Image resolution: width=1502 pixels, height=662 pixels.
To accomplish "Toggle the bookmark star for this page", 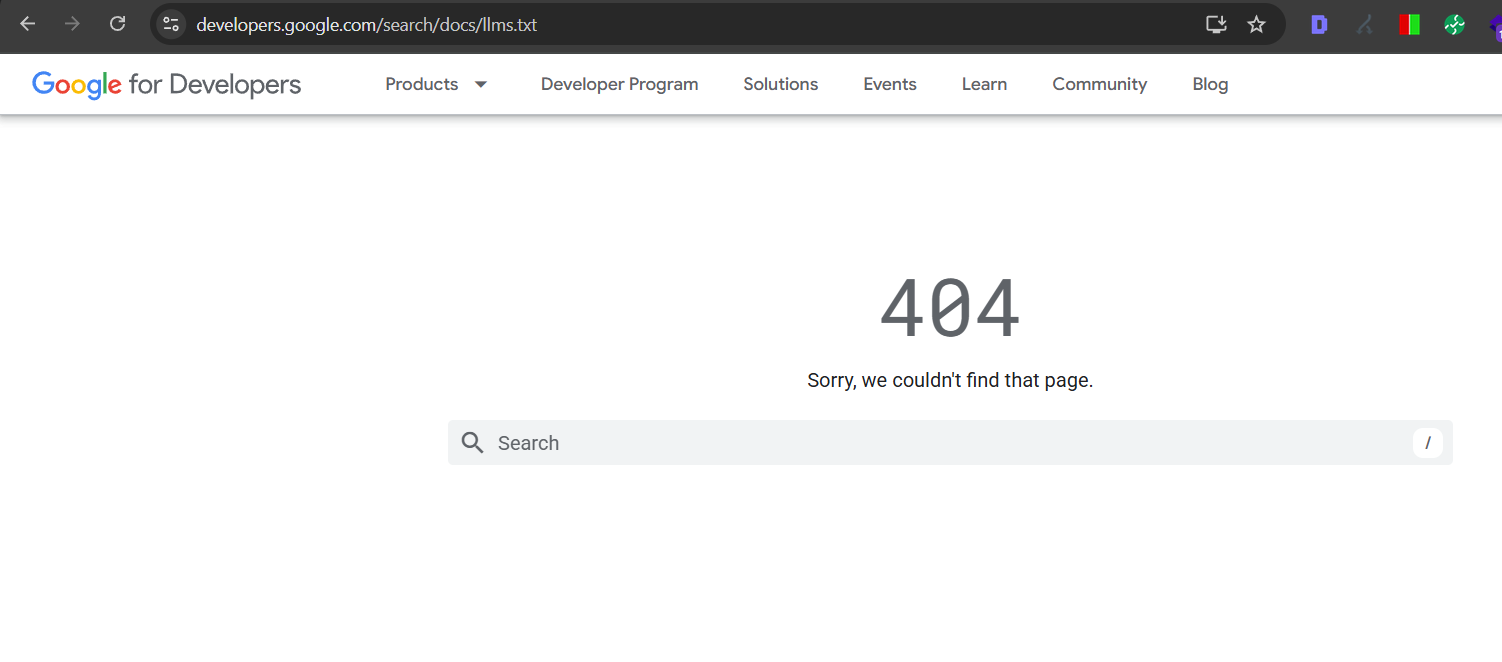I will (x=1256, y=24).
